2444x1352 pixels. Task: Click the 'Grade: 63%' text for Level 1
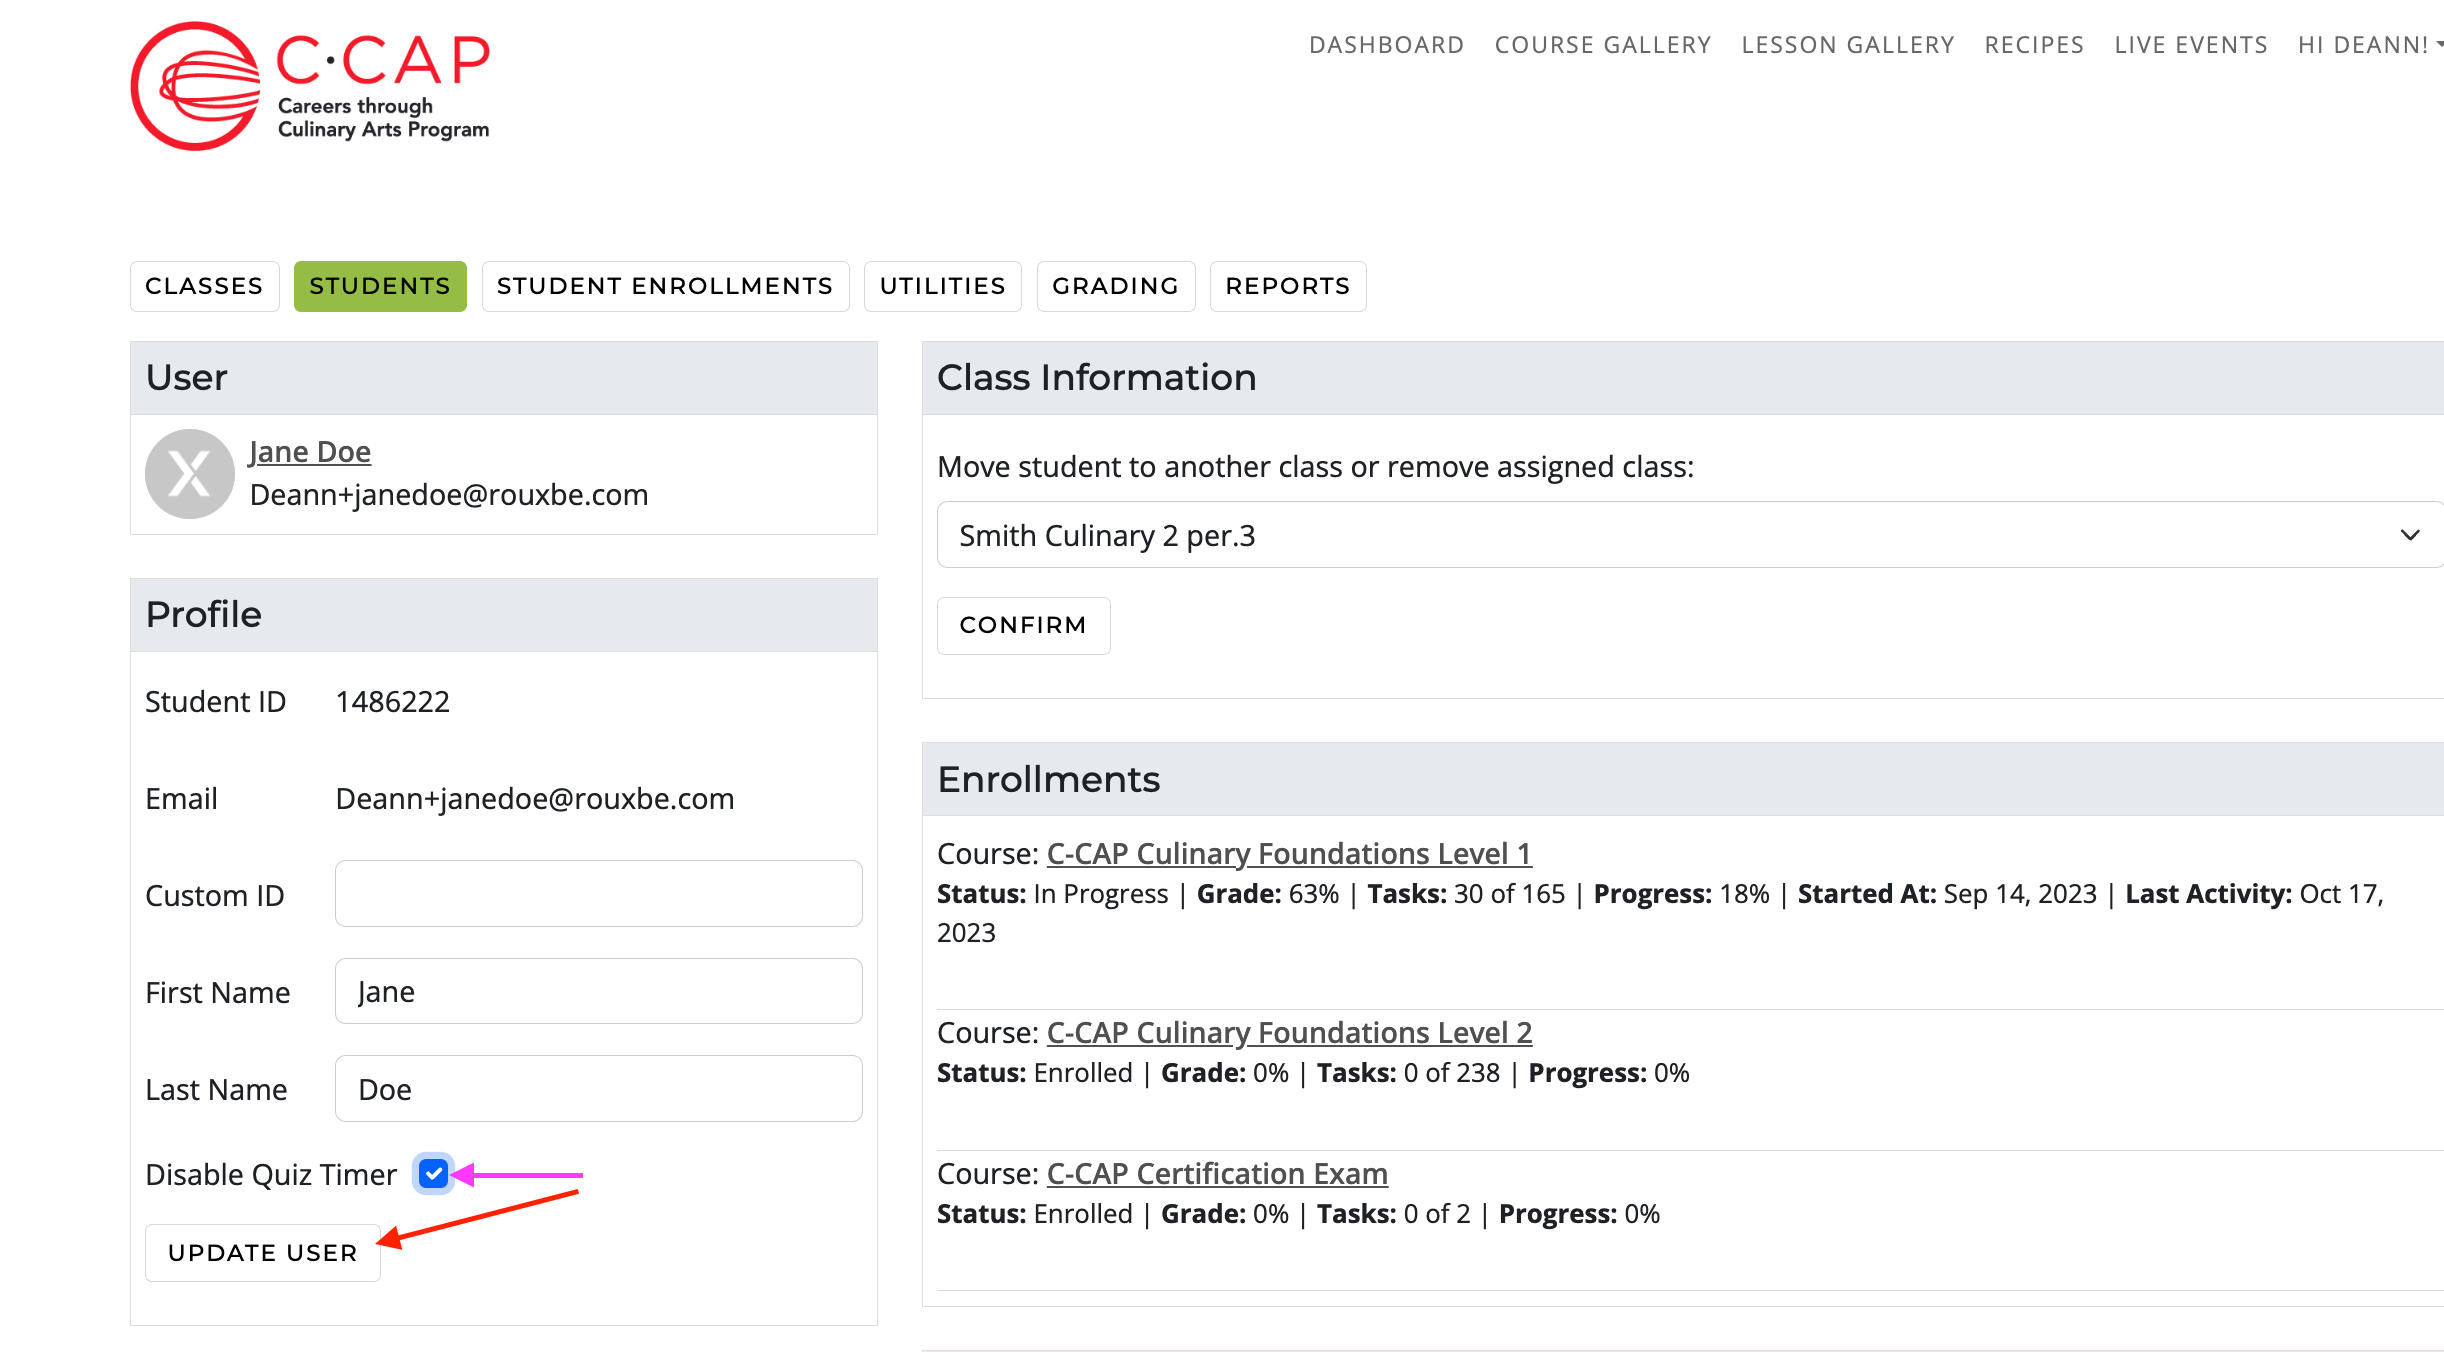1268,893
